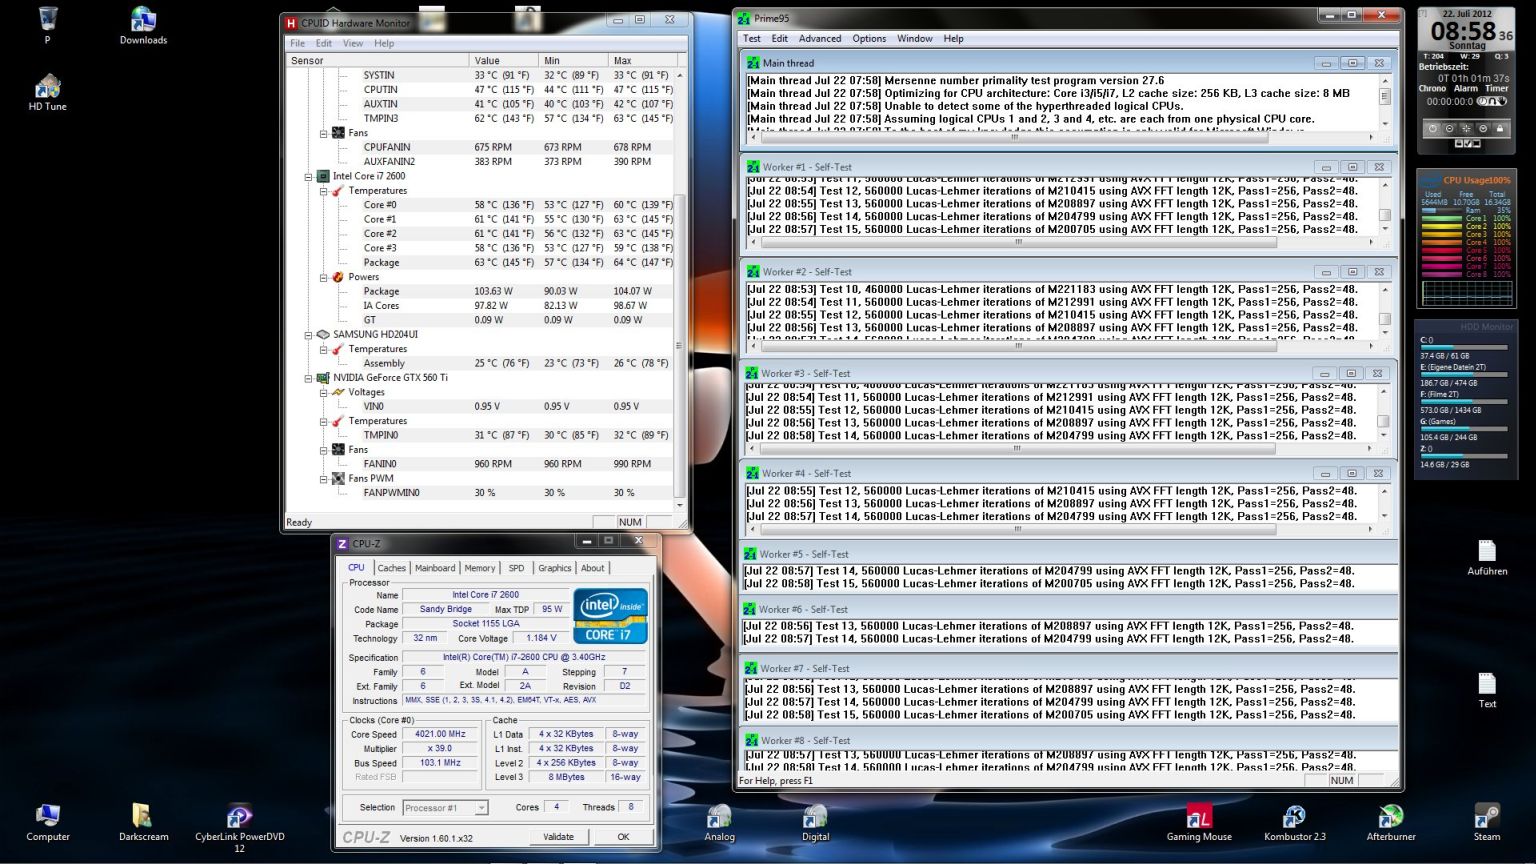Click the SAMSUNG HD204UI drive icon
The image size is (1536, 864).
pos(323,335)
